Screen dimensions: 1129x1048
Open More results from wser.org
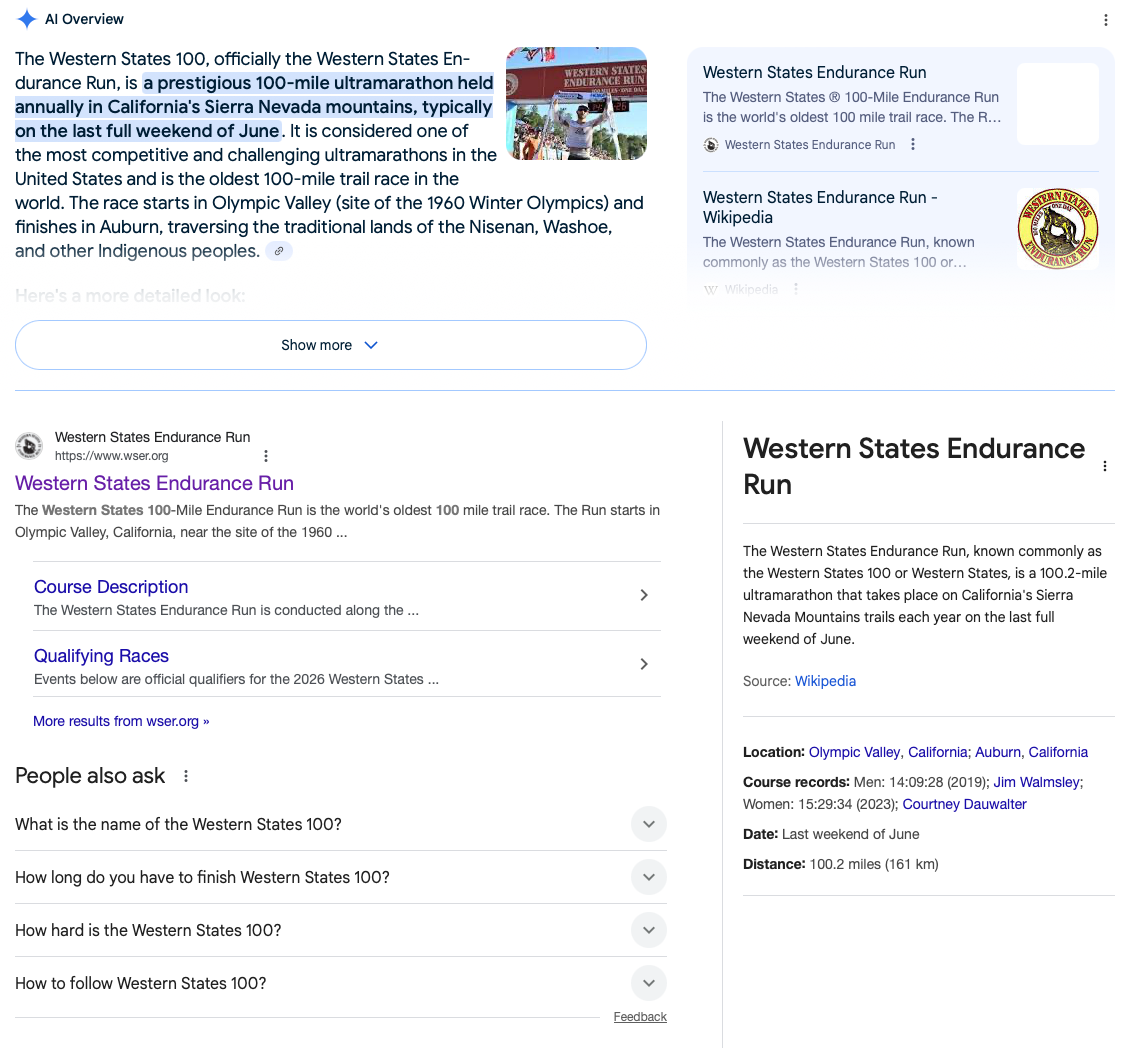tap(121, 721)
